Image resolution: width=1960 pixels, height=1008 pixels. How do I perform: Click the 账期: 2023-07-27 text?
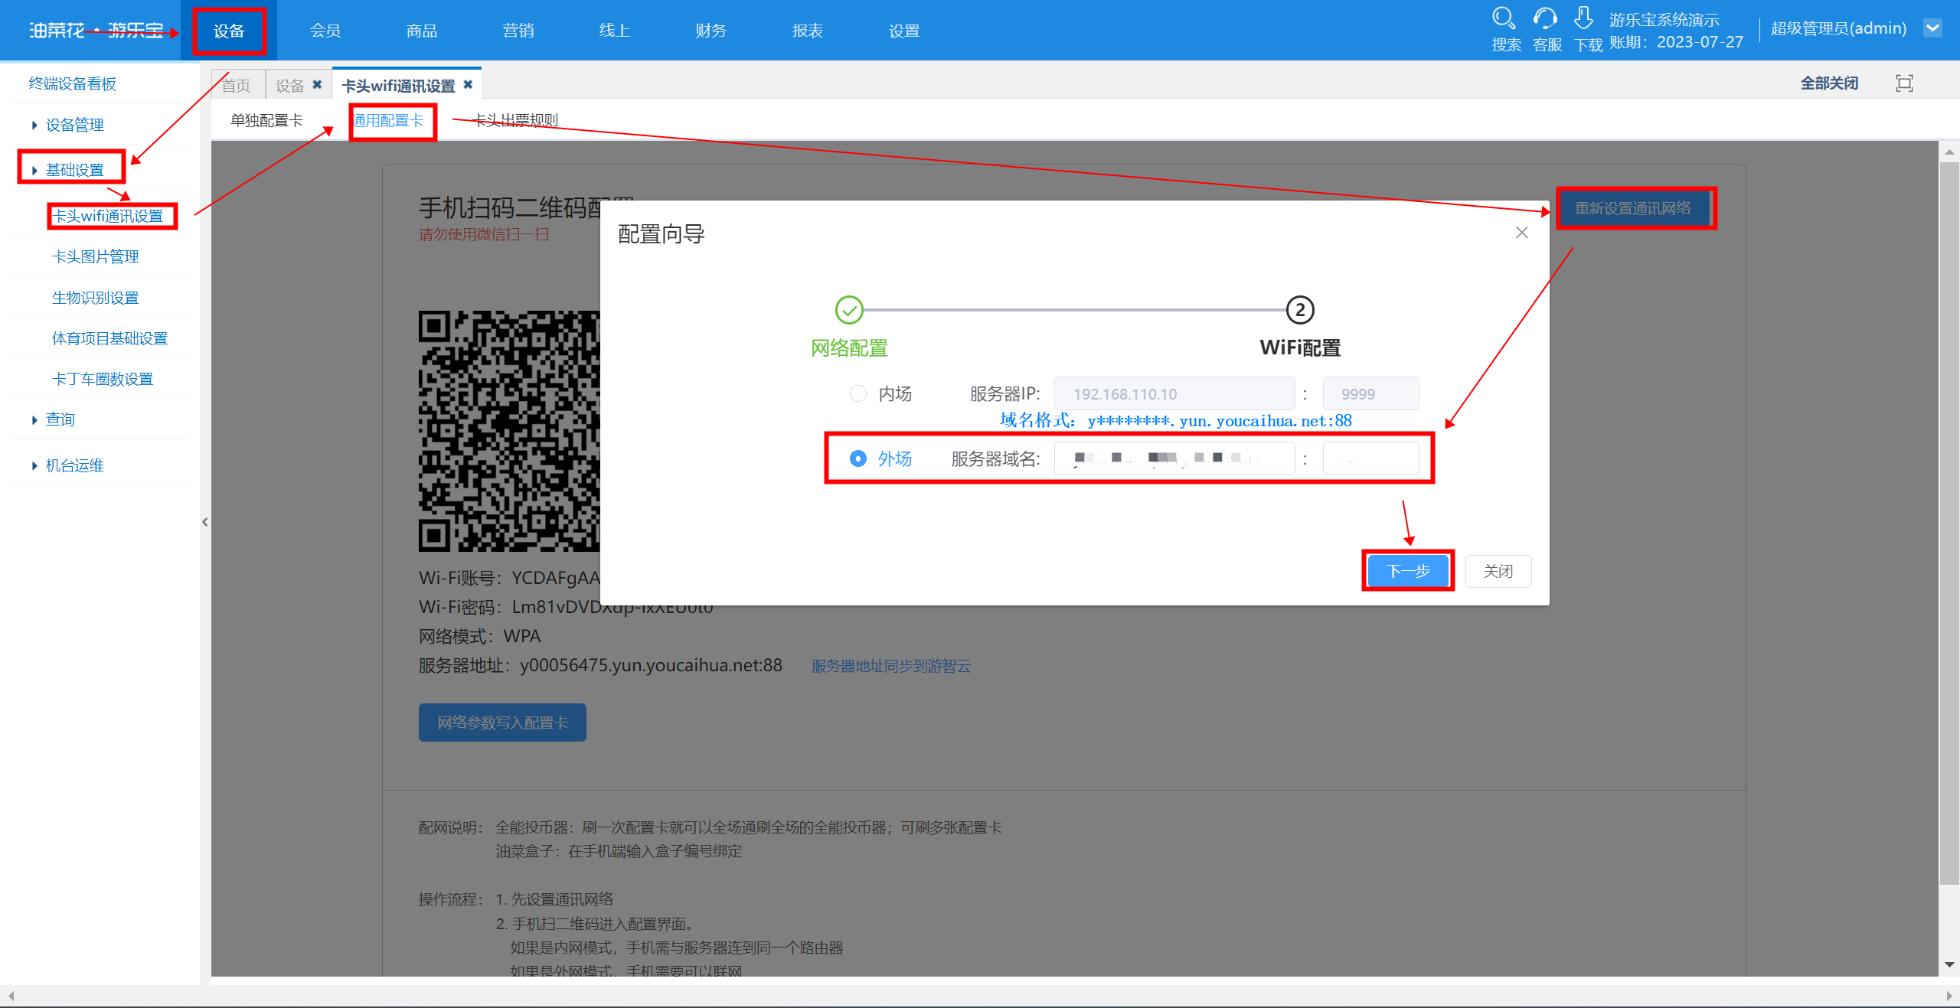click(1677, 42)
